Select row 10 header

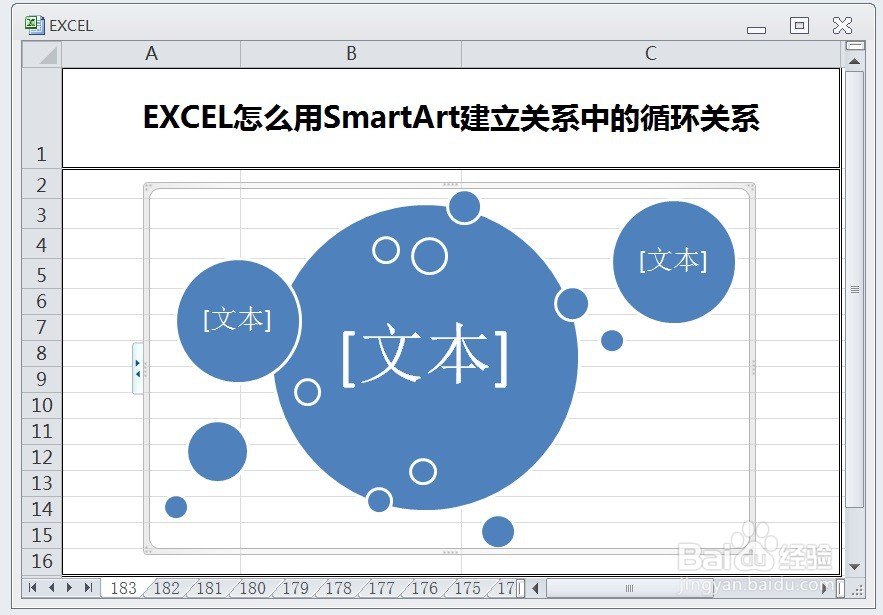pos(41,405)
